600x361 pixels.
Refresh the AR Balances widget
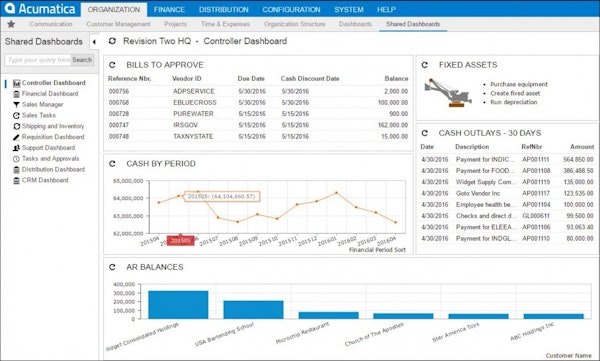112,267
